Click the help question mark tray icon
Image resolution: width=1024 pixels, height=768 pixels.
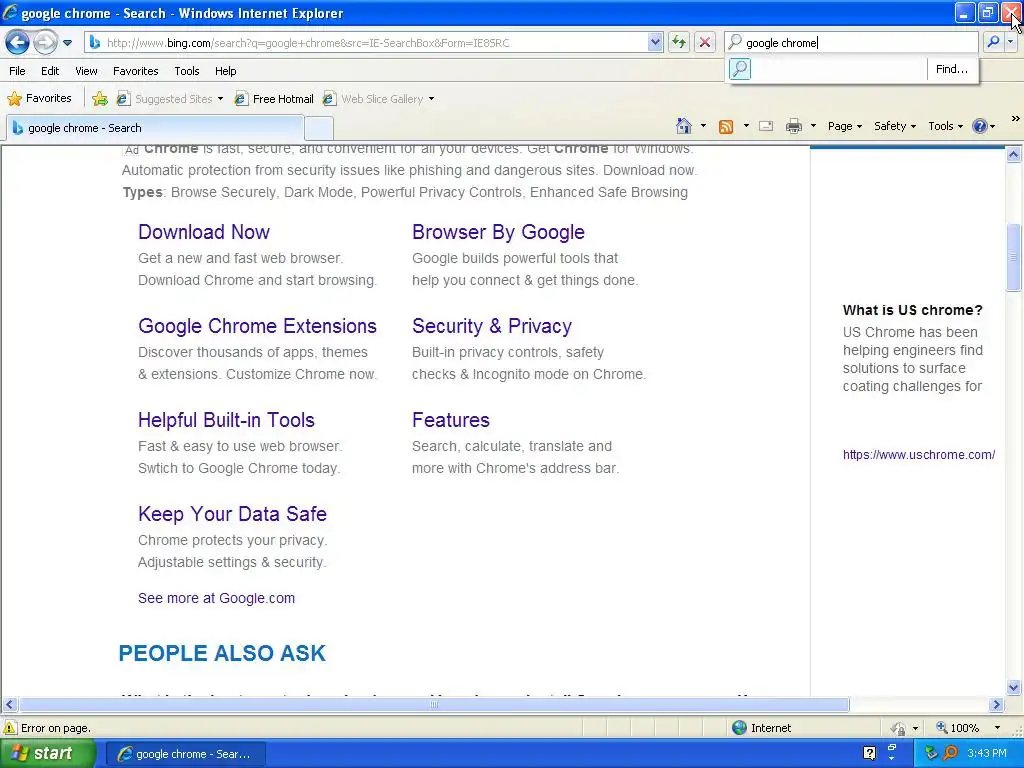click(x=869, y=753)
